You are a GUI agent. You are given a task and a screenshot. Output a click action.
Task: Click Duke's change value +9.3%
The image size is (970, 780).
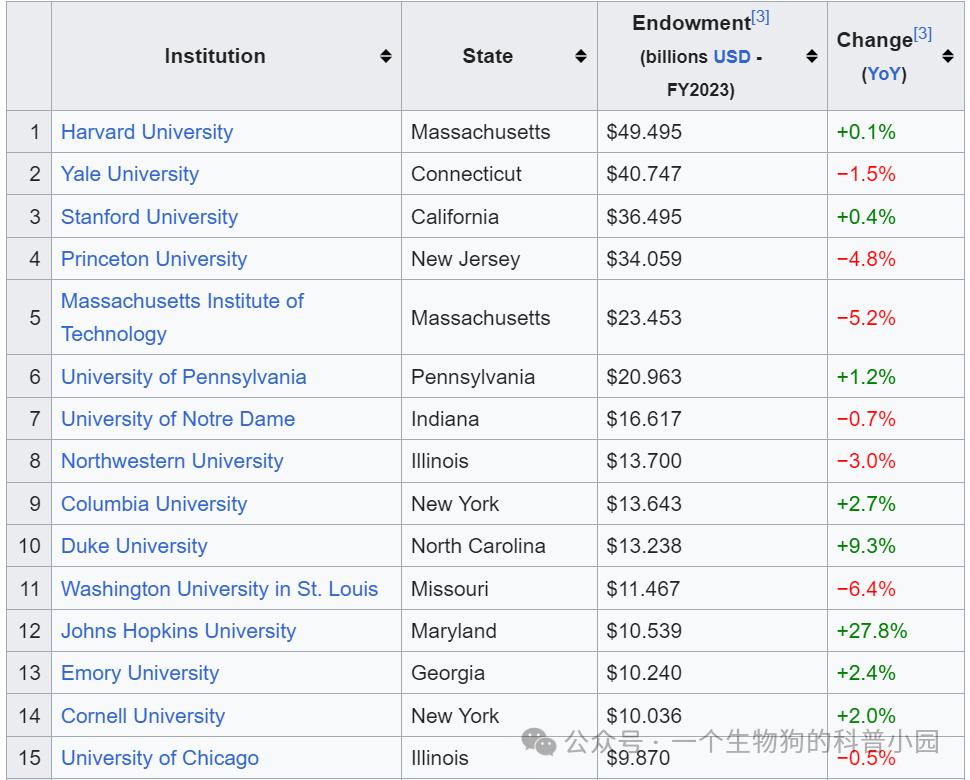pyautogui.click(x=866, y=546)
